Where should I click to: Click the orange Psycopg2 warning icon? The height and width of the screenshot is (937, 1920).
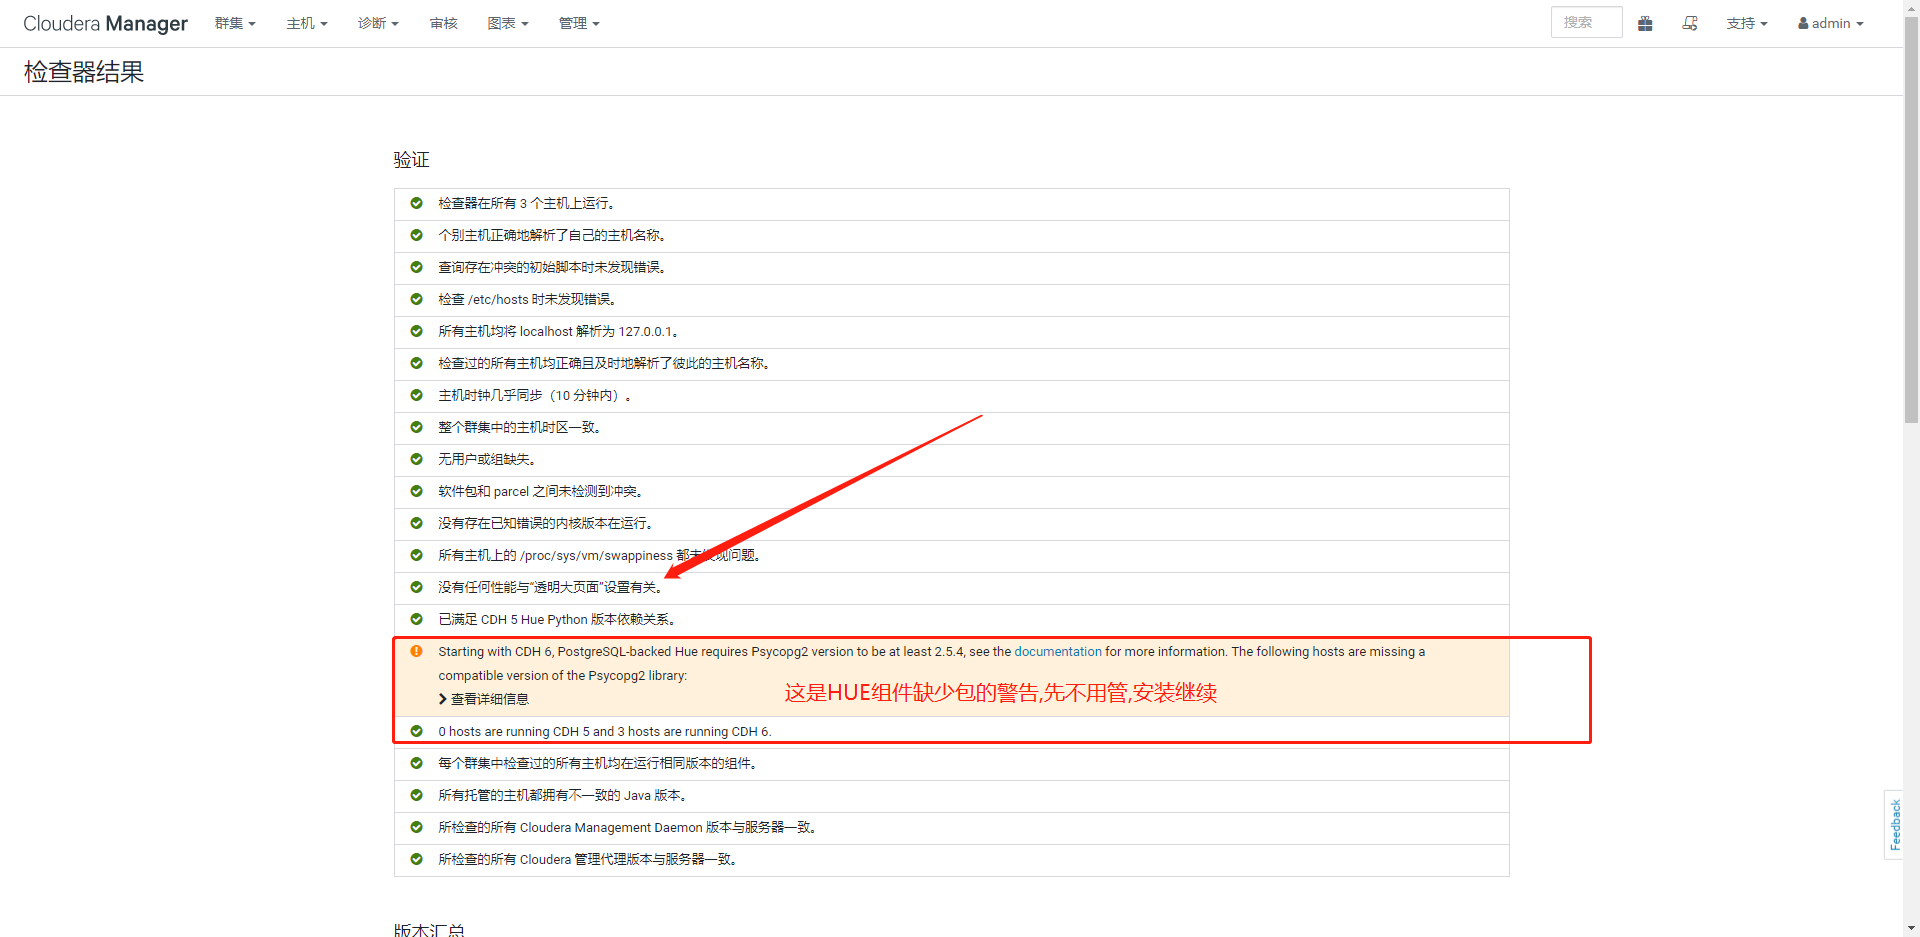point(416,651)
